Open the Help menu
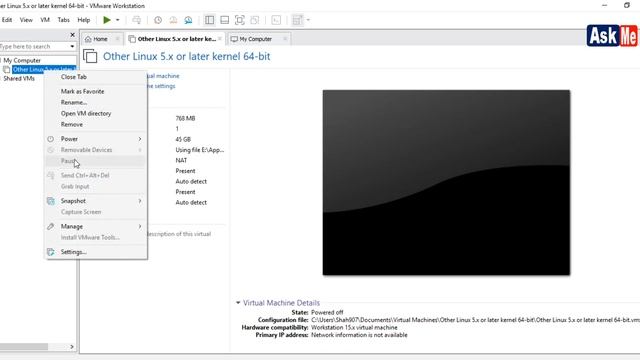This screenshot has height=360, width=640. [84, 20]
